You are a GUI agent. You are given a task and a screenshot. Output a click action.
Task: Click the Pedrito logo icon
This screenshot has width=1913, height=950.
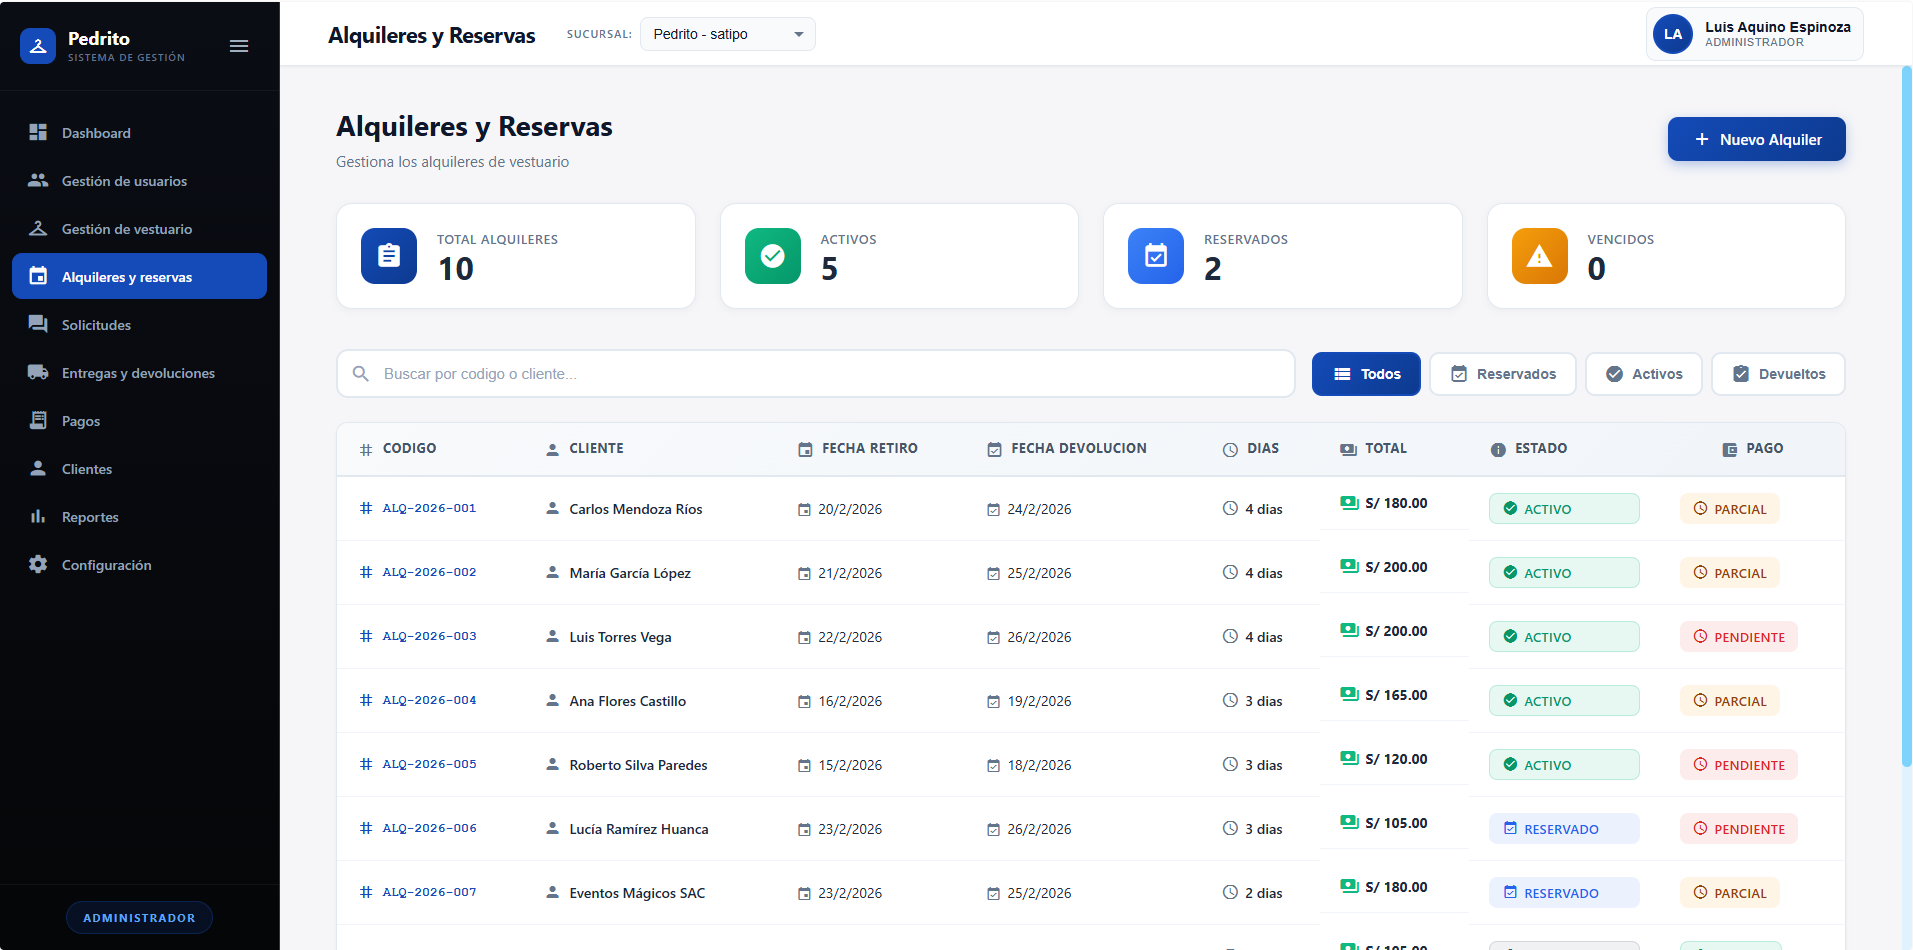point(38,46)
